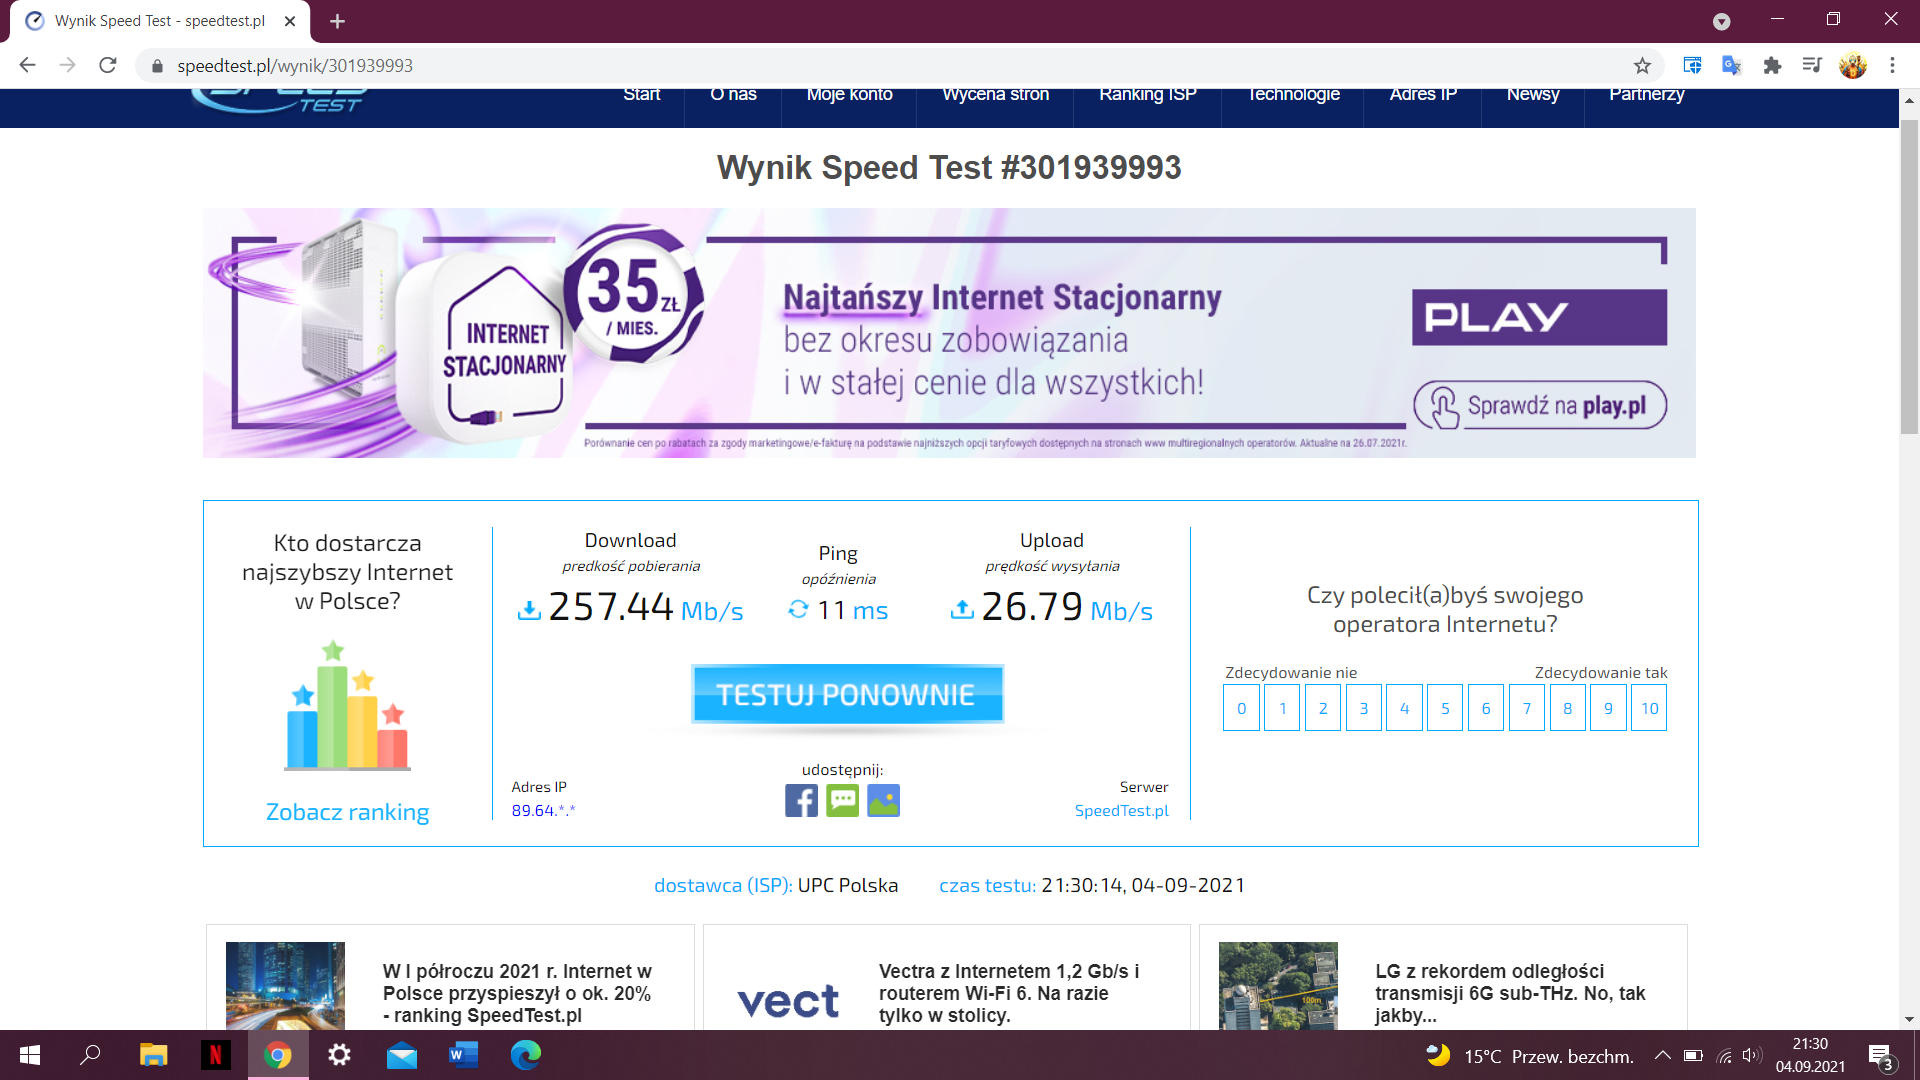The height and width of the screenshot is (1080, 1920).
Task: Select rating 6
Action: point(1486,708)
